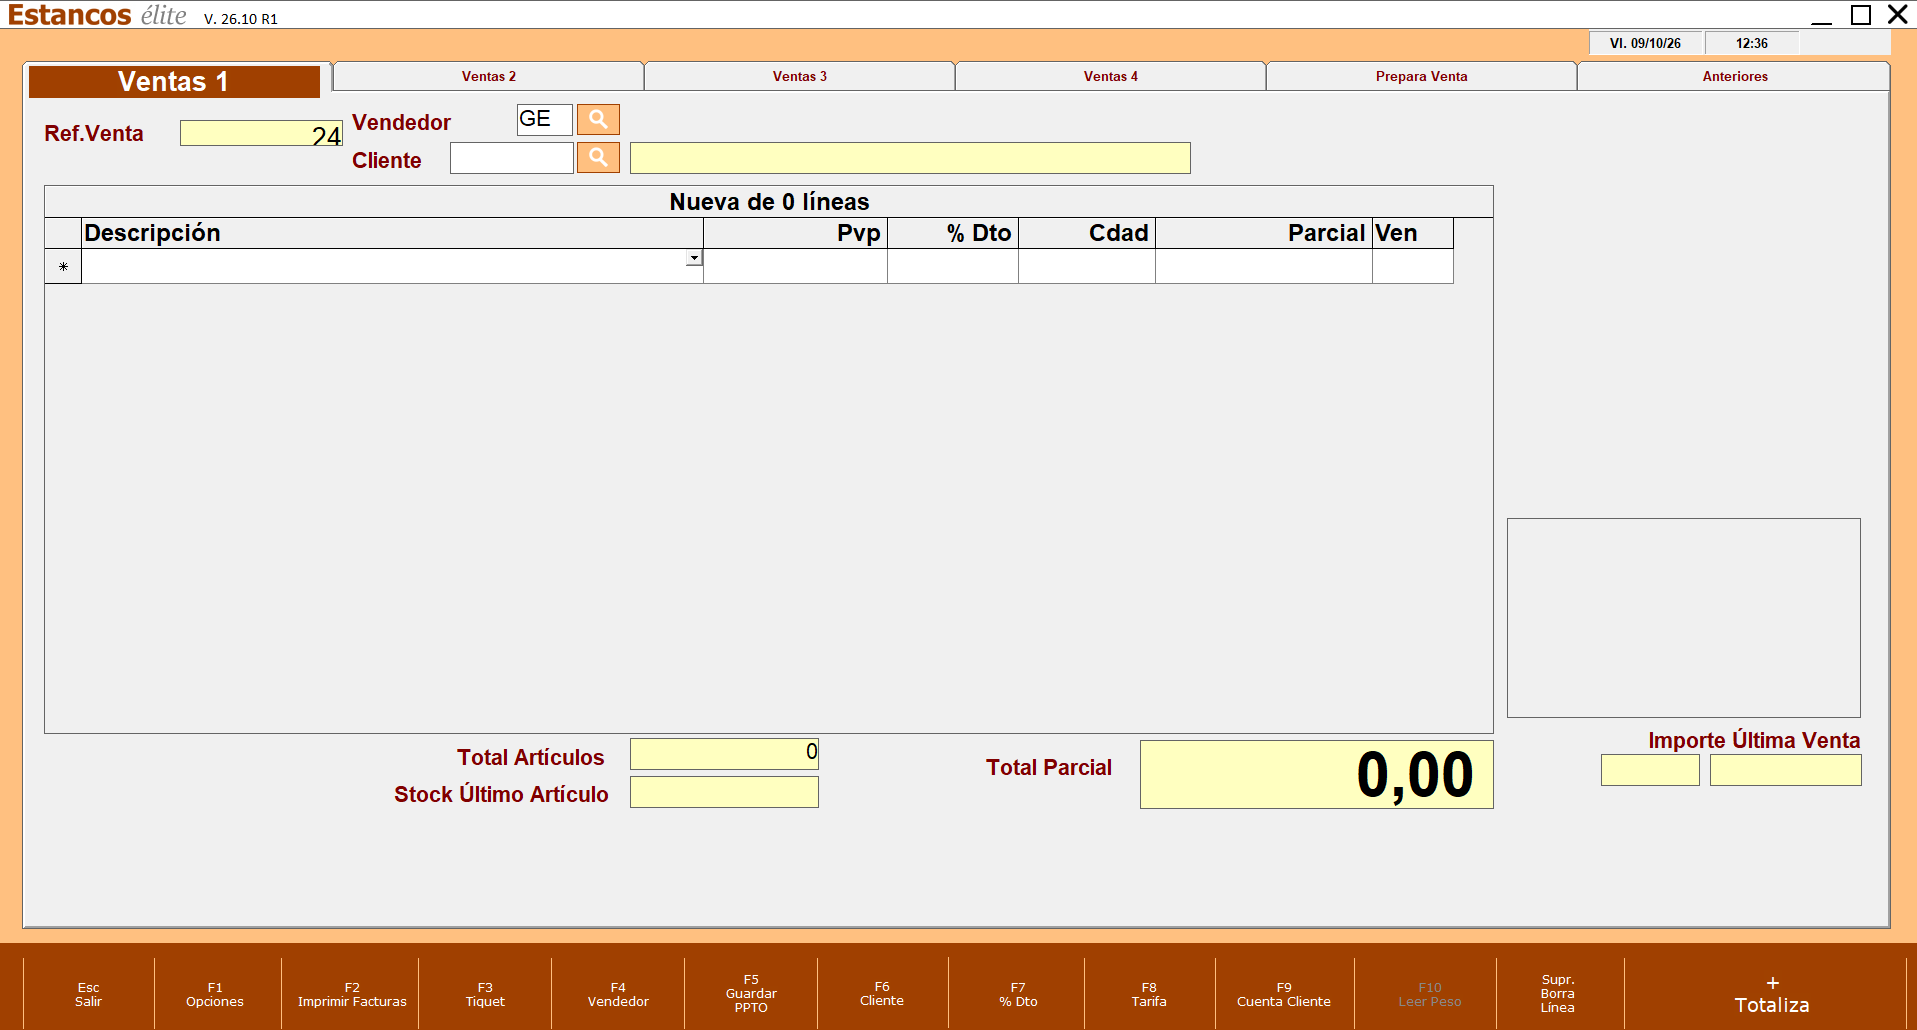Click F9 Cuenta Cliente button
Image resolution: width=1917 pixels, height=1030 pixels.
1284,994
